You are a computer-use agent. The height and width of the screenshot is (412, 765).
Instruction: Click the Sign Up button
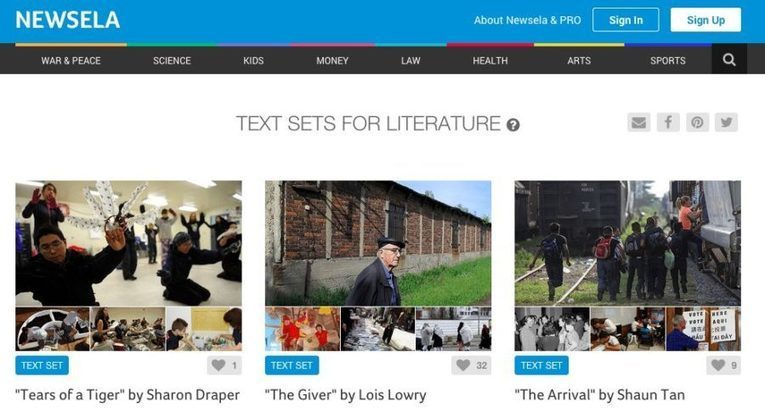pyautogui.click(x=705, y=20)
